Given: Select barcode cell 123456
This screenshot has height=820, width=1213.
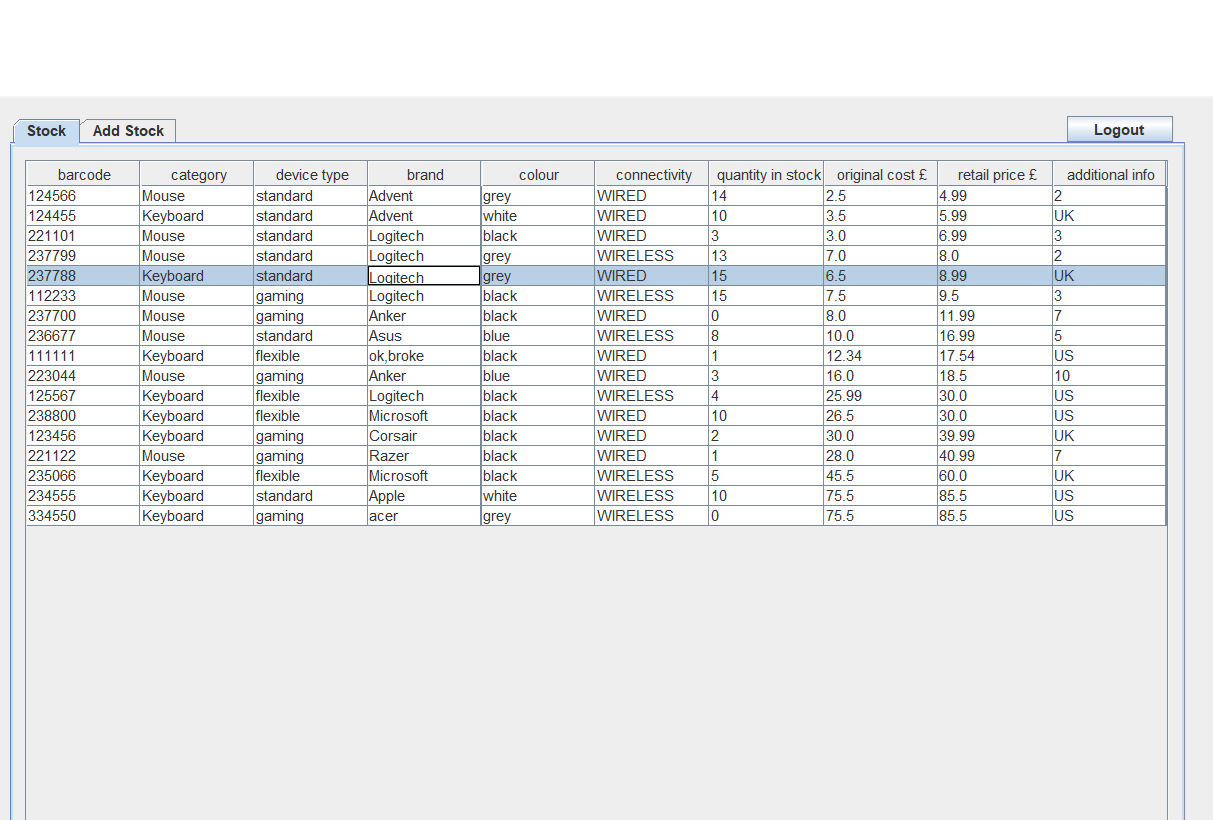Looking at the screenshot, I should pyautogui.click(x=83, y=436).
